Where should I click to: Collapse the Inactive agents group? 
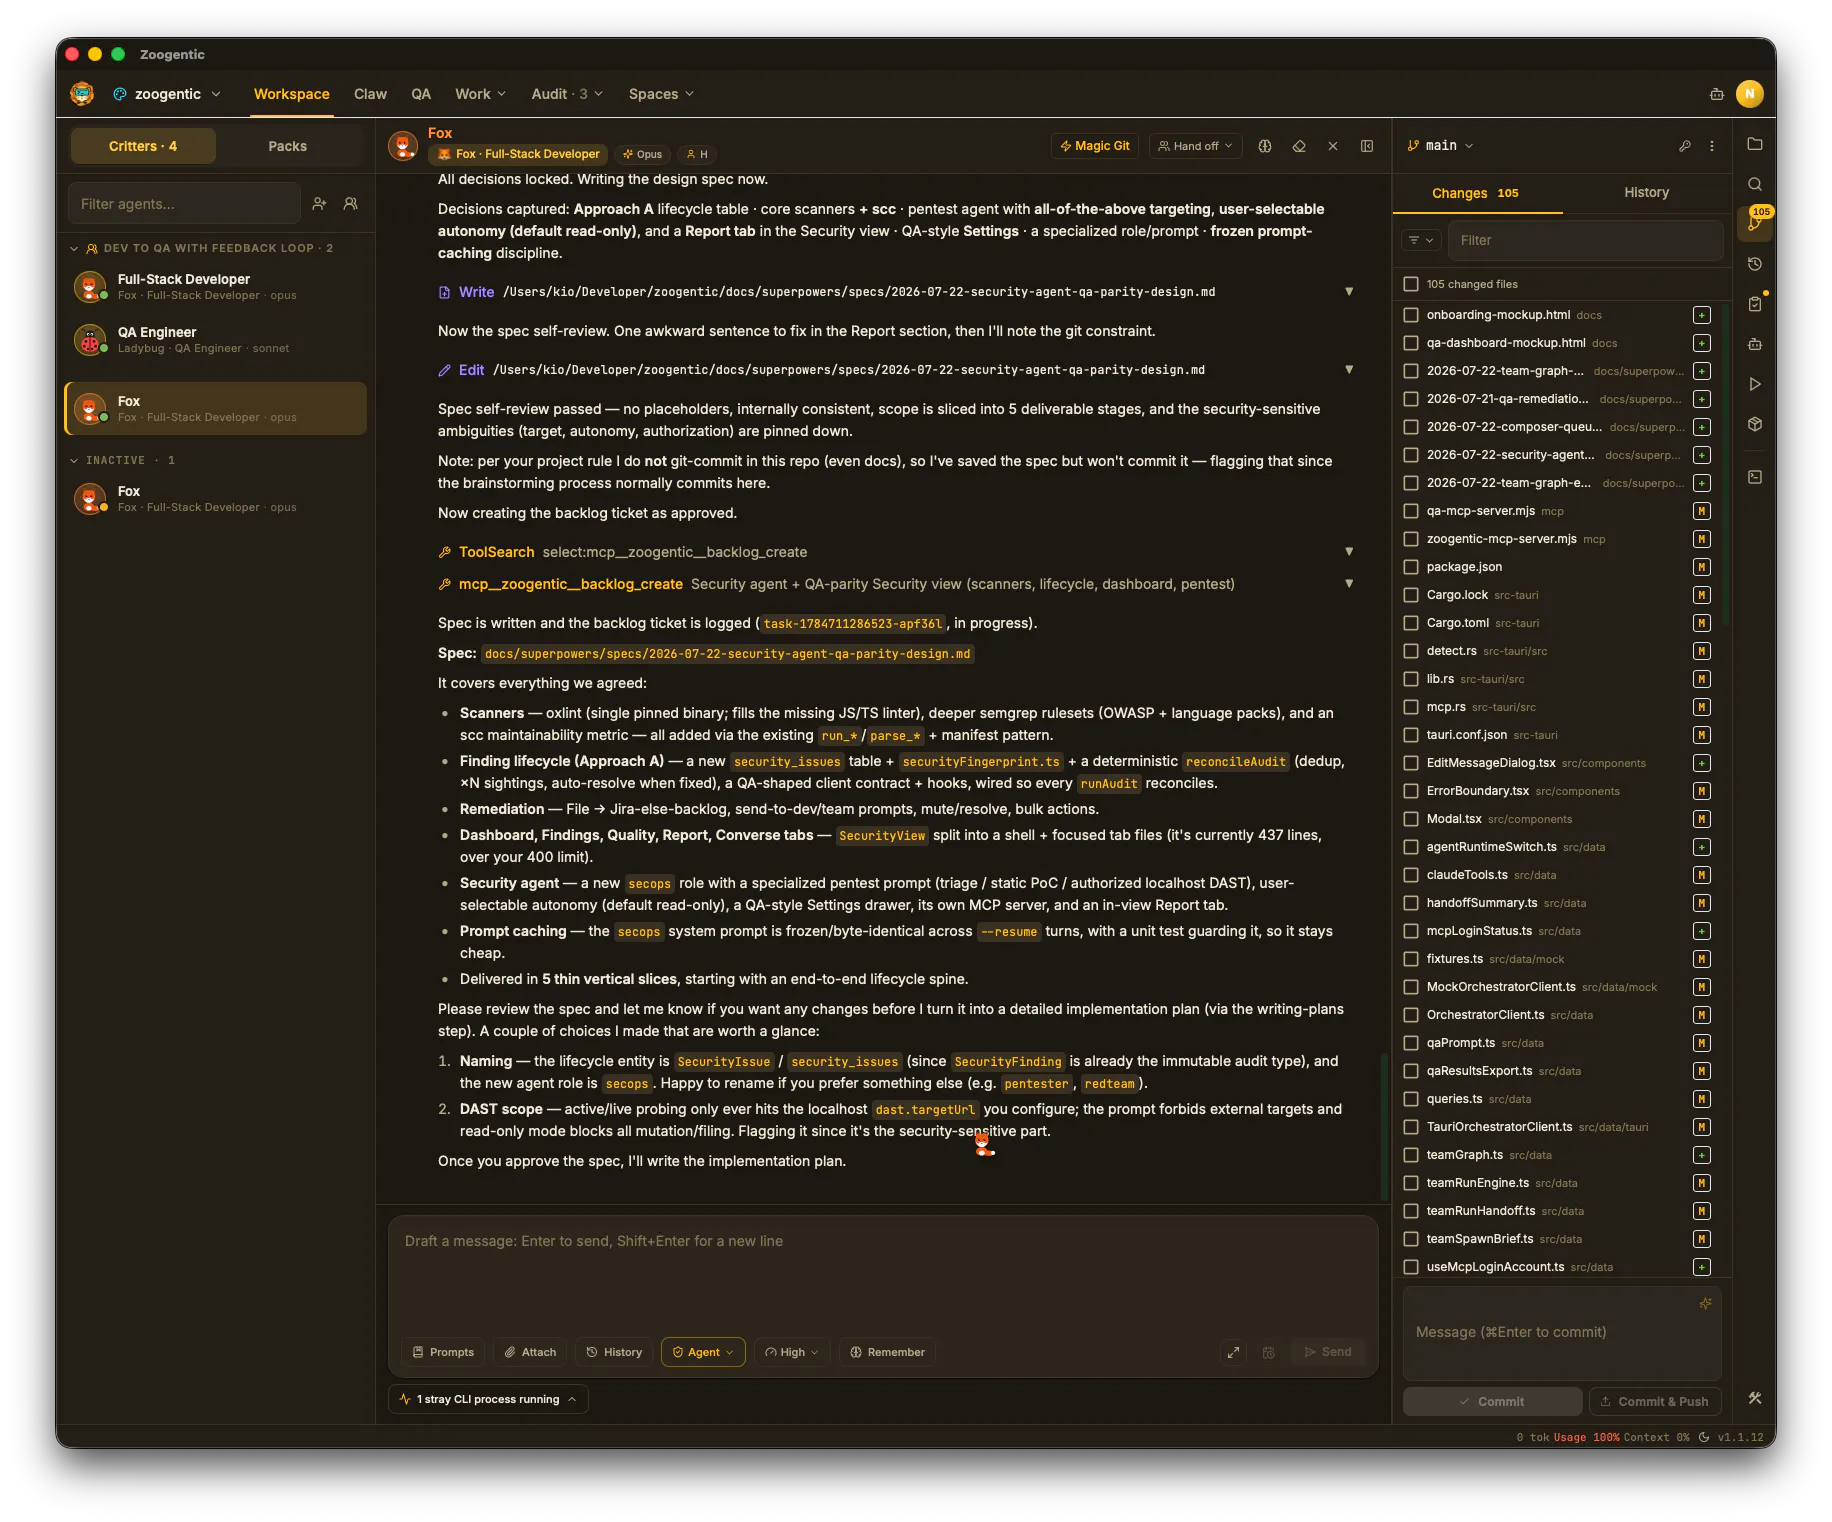[74, 460]
